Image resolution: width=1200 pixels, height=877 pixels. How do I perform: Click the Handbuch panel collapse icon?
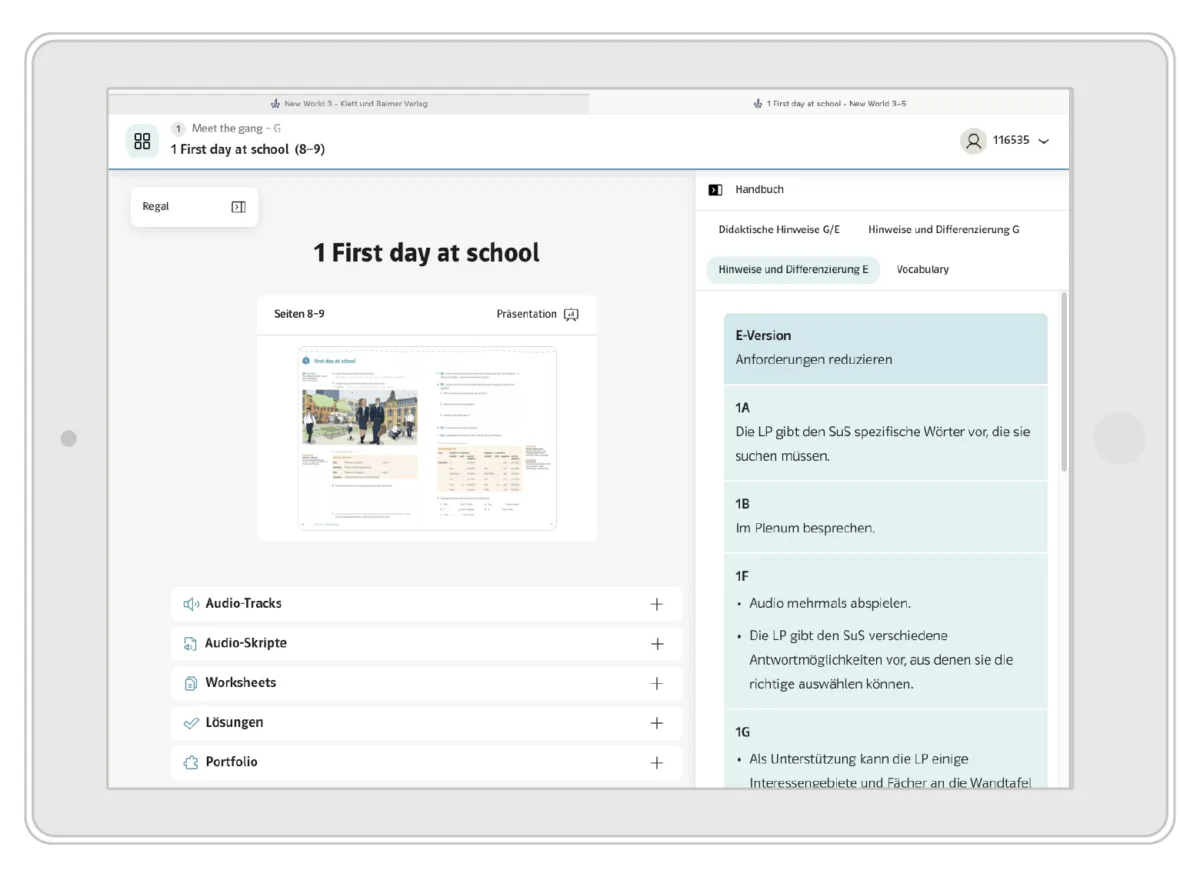click(715, 190)
